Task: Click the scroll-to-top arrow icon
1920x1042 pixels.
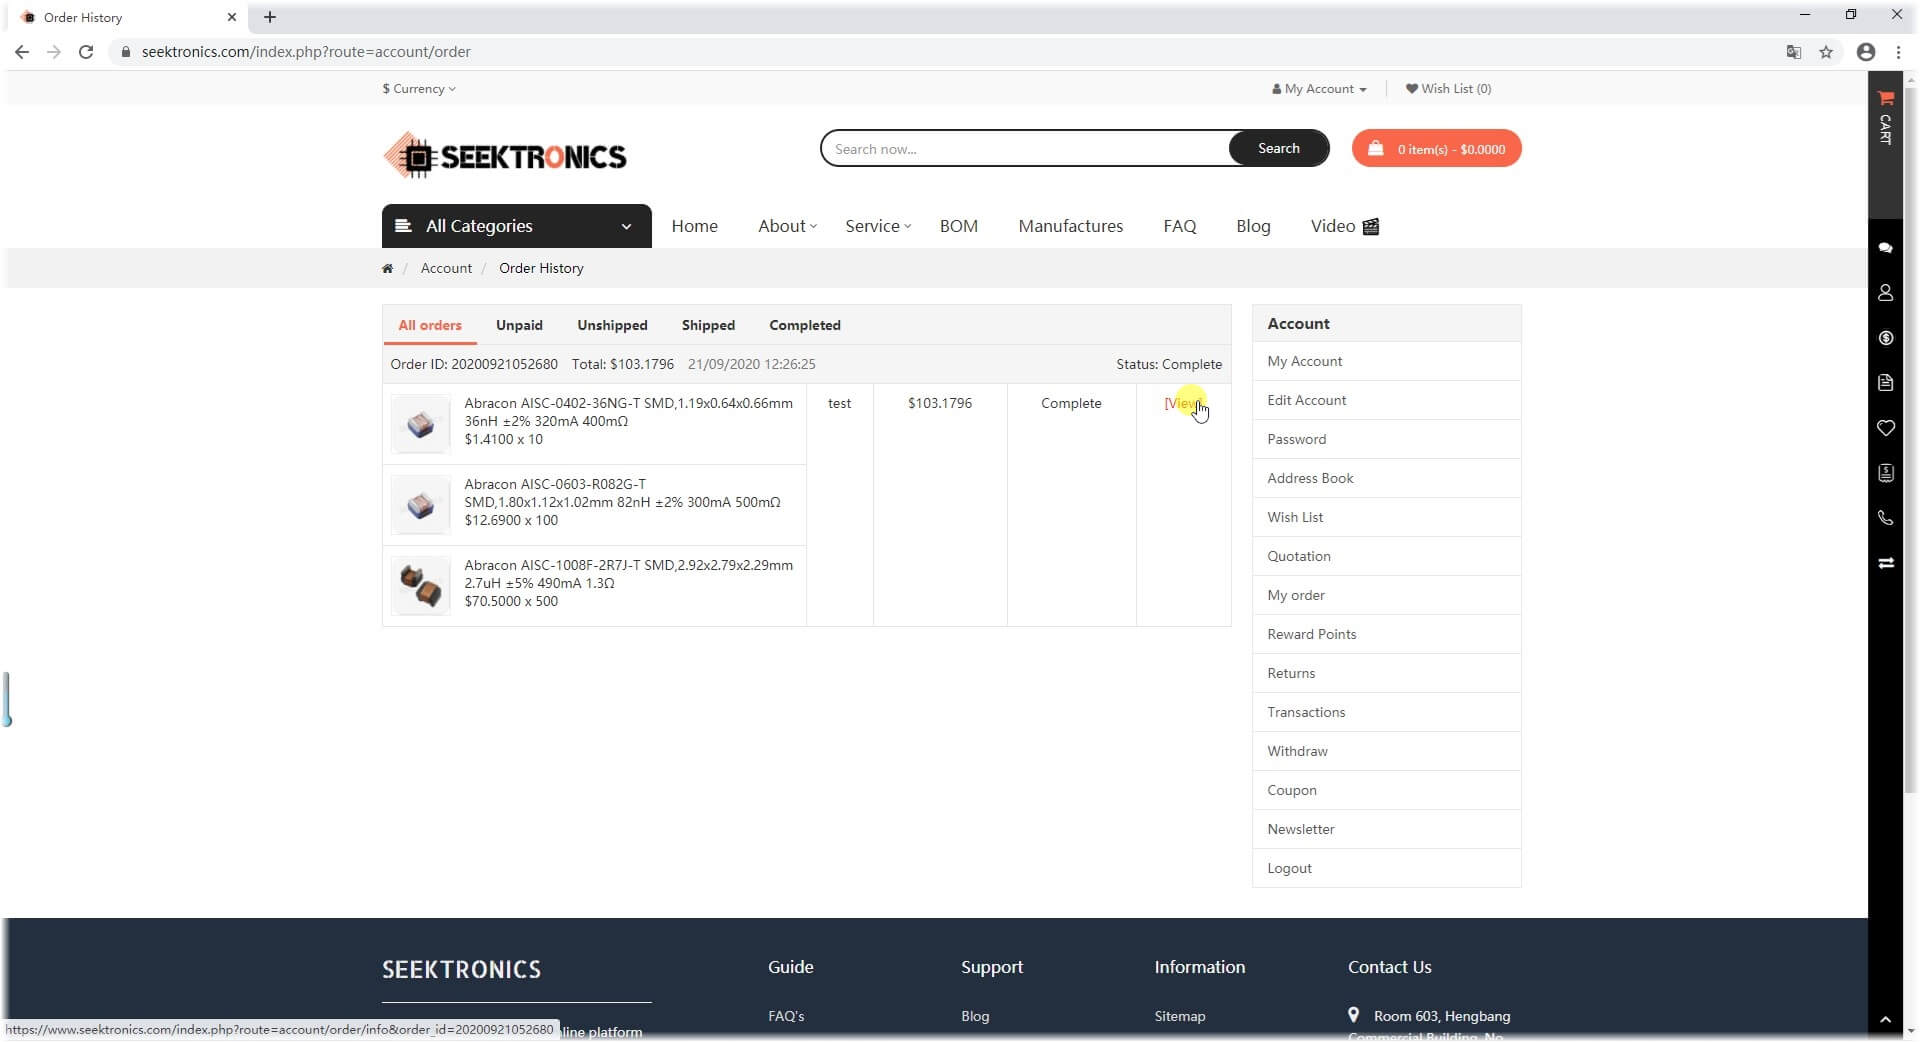Action: coord(1885,1020)
